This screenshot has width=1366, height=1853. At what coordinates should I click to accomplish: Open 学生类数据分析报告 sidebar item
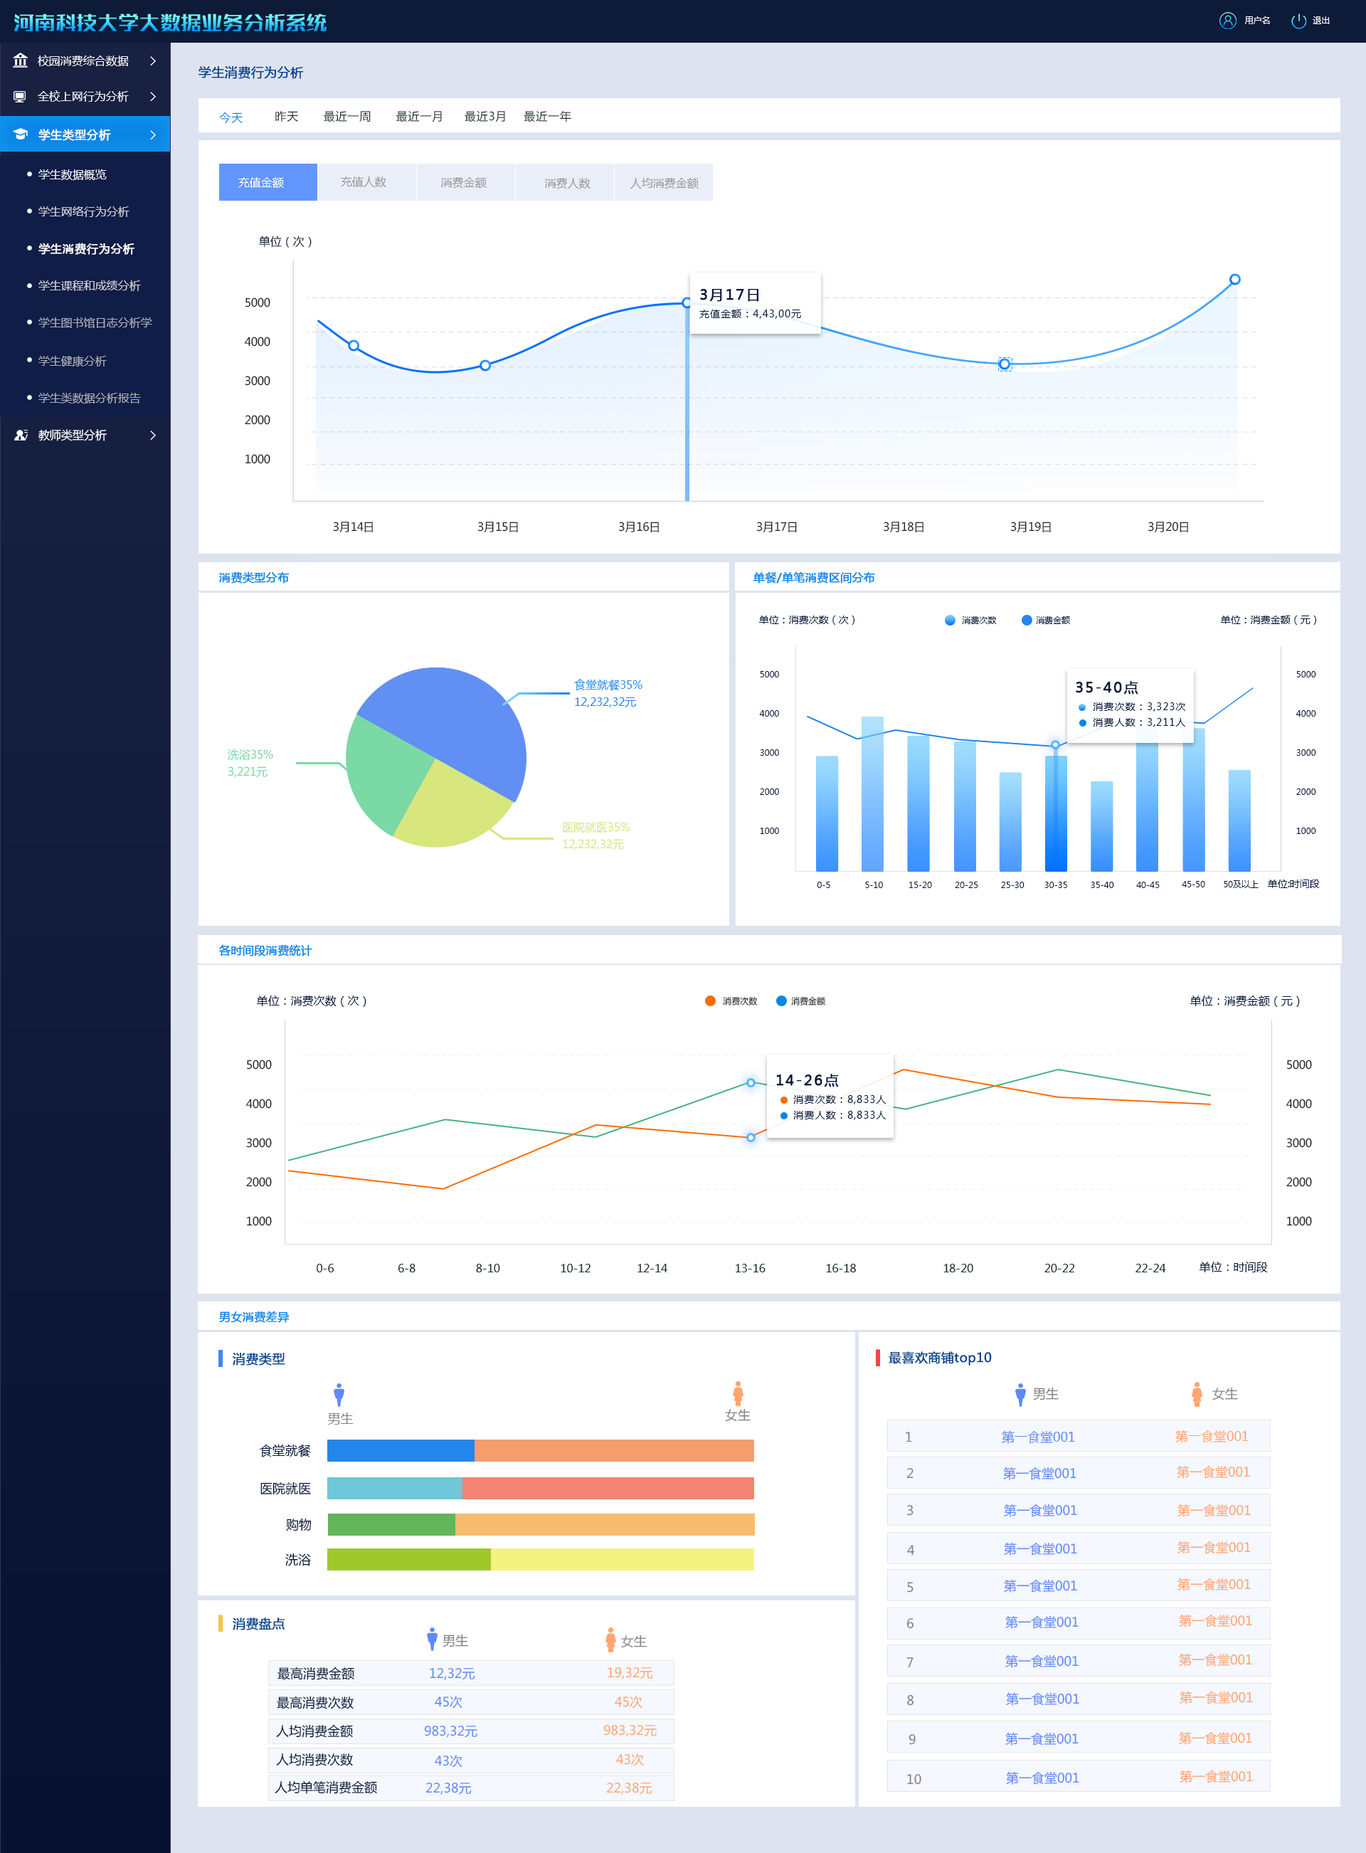[89, 398]
